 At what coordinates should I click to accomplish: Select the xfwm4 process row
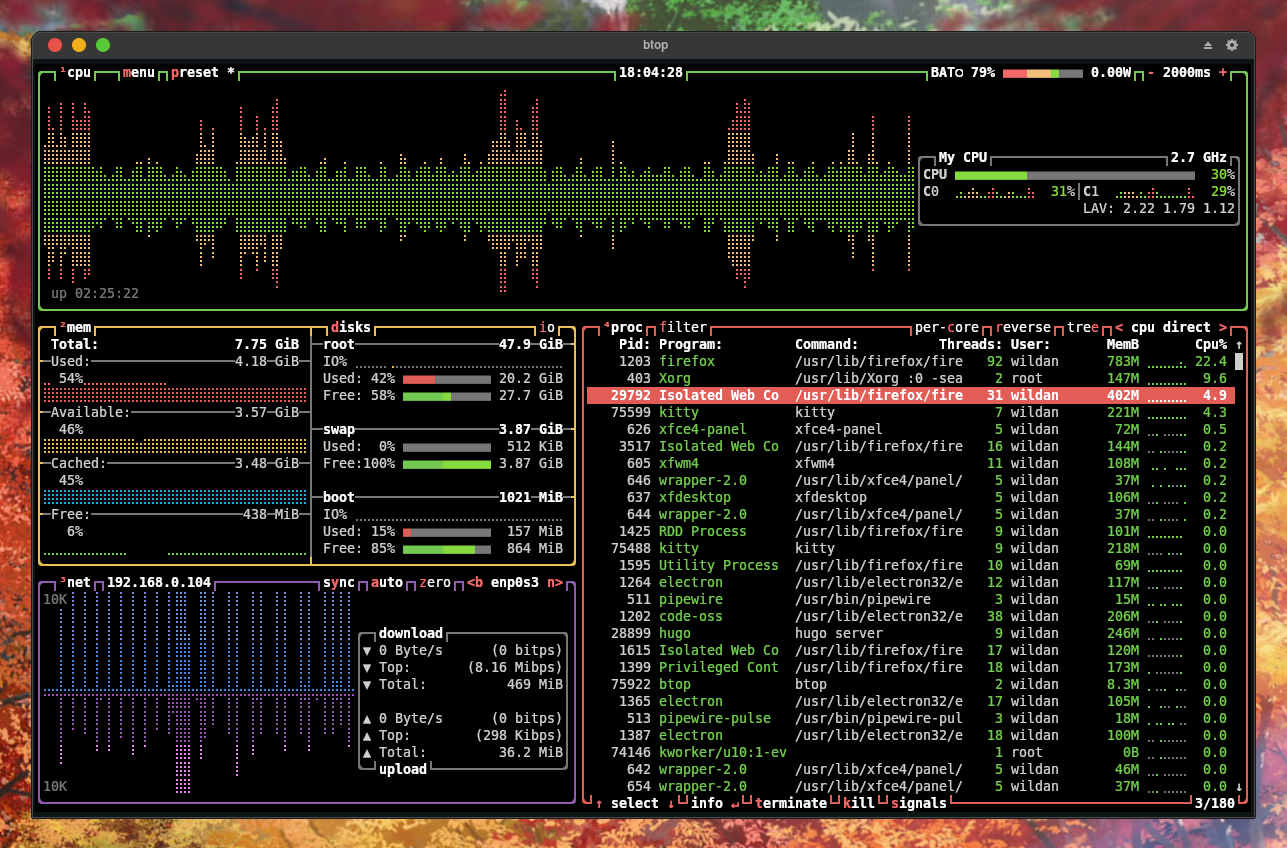click(911, 463)
